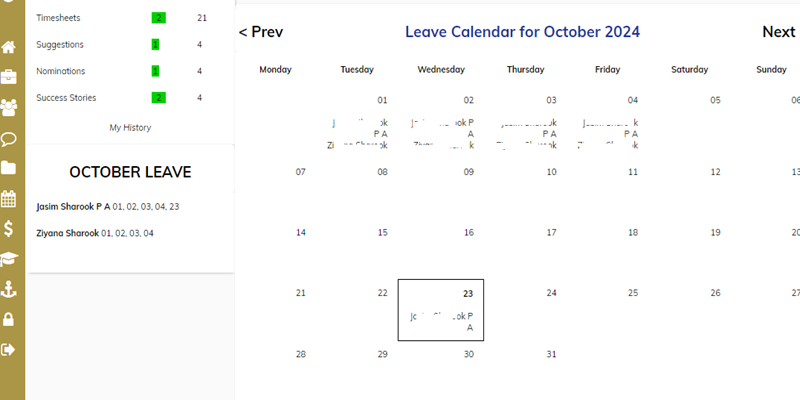The height and width of the screenshot is (400, 800).
Task: Click the briefcase icon in sidebar
Action: tap(8, 77)
